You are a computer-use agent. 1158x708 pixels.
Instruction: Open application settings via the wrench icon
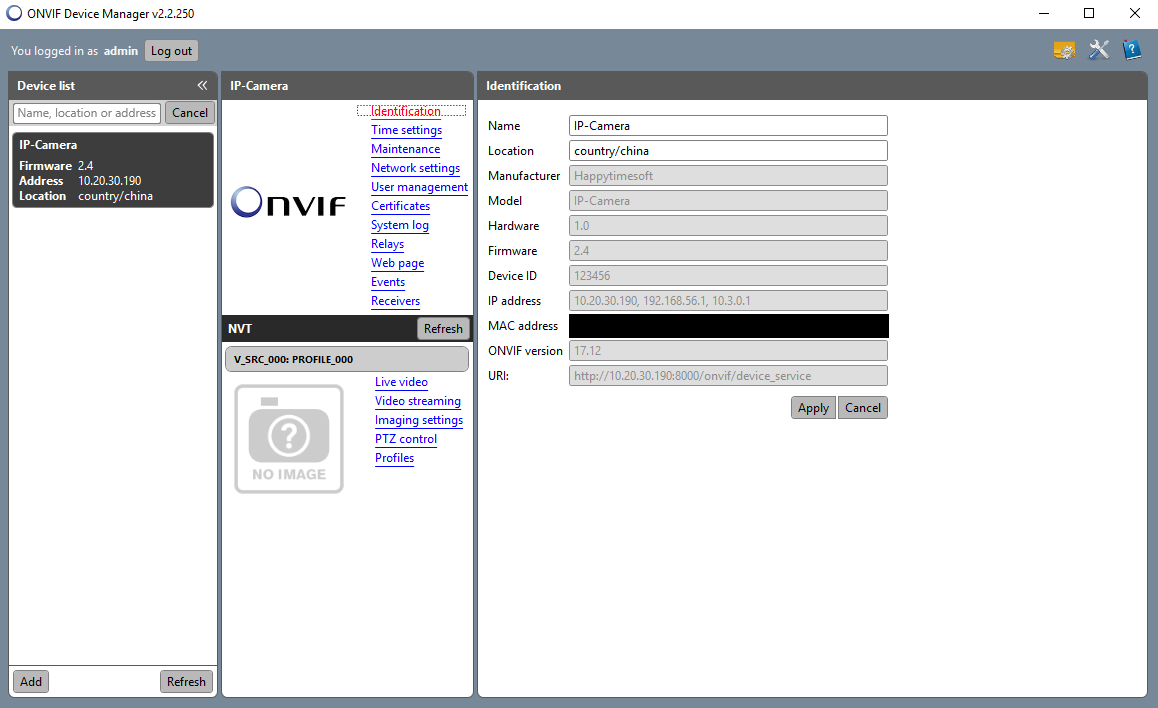tap(1098, 49)
